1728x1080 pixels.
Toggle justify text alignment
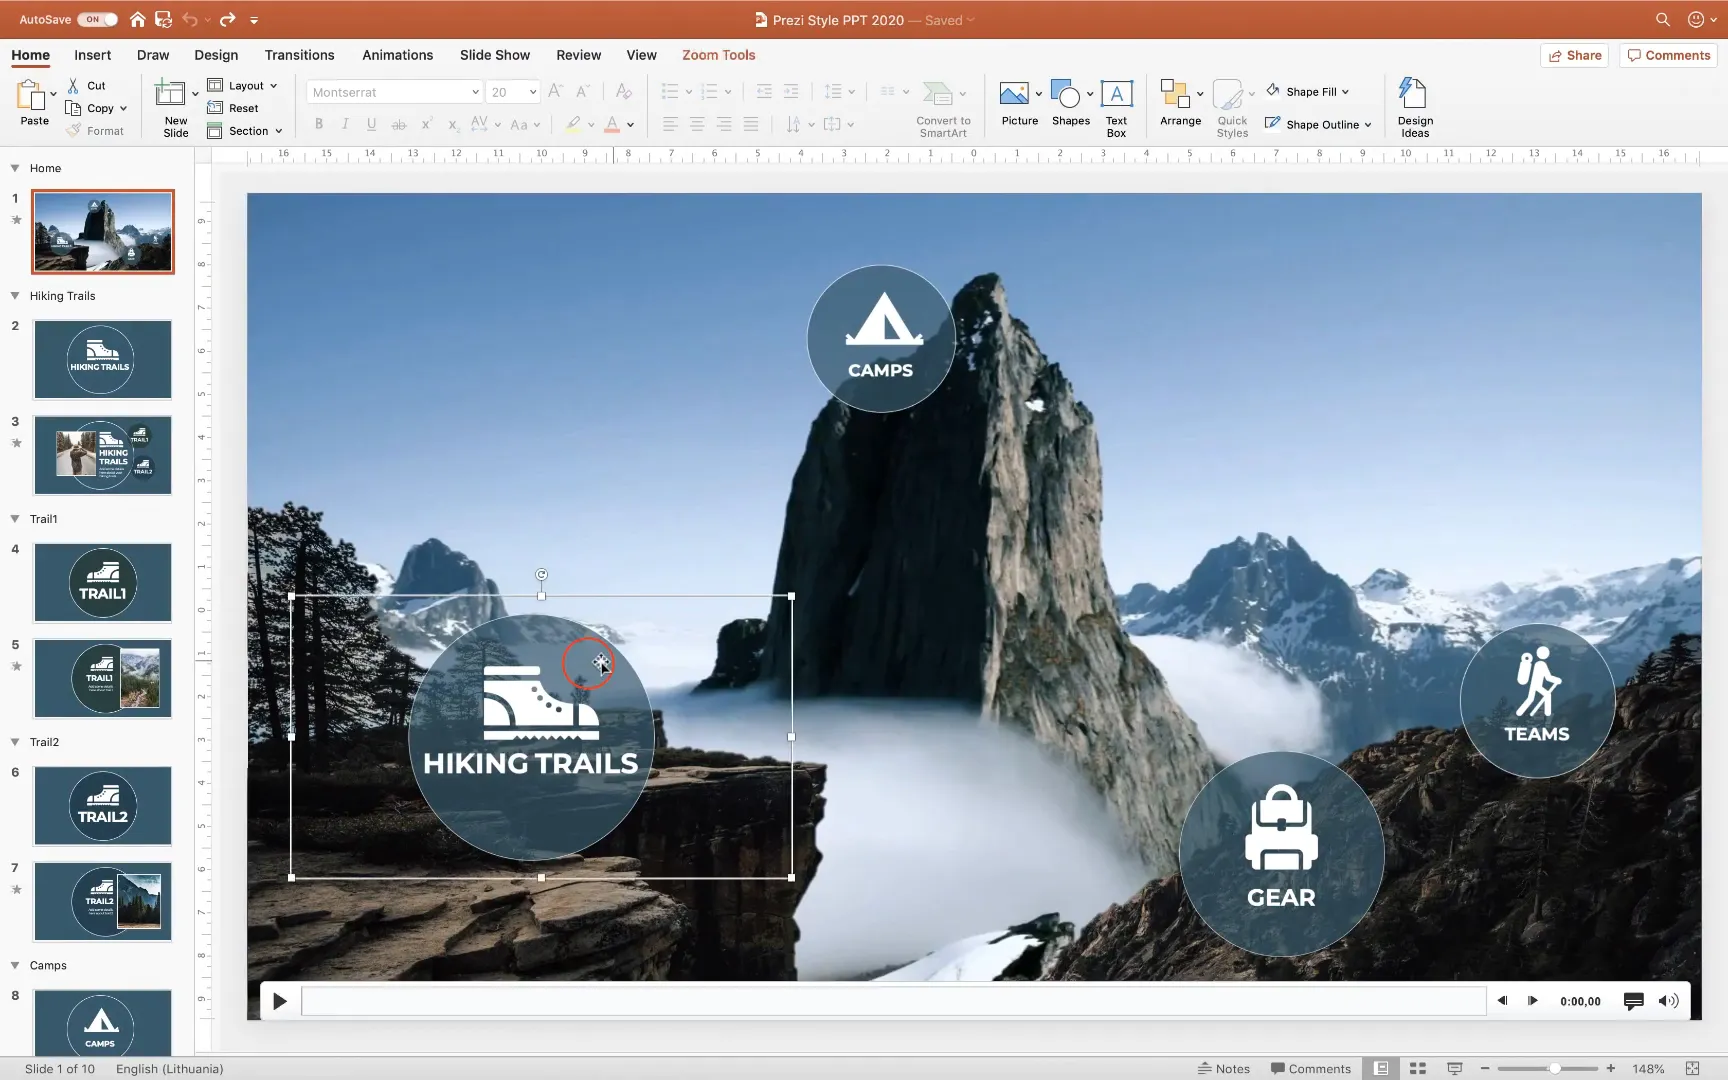[751, 124]
